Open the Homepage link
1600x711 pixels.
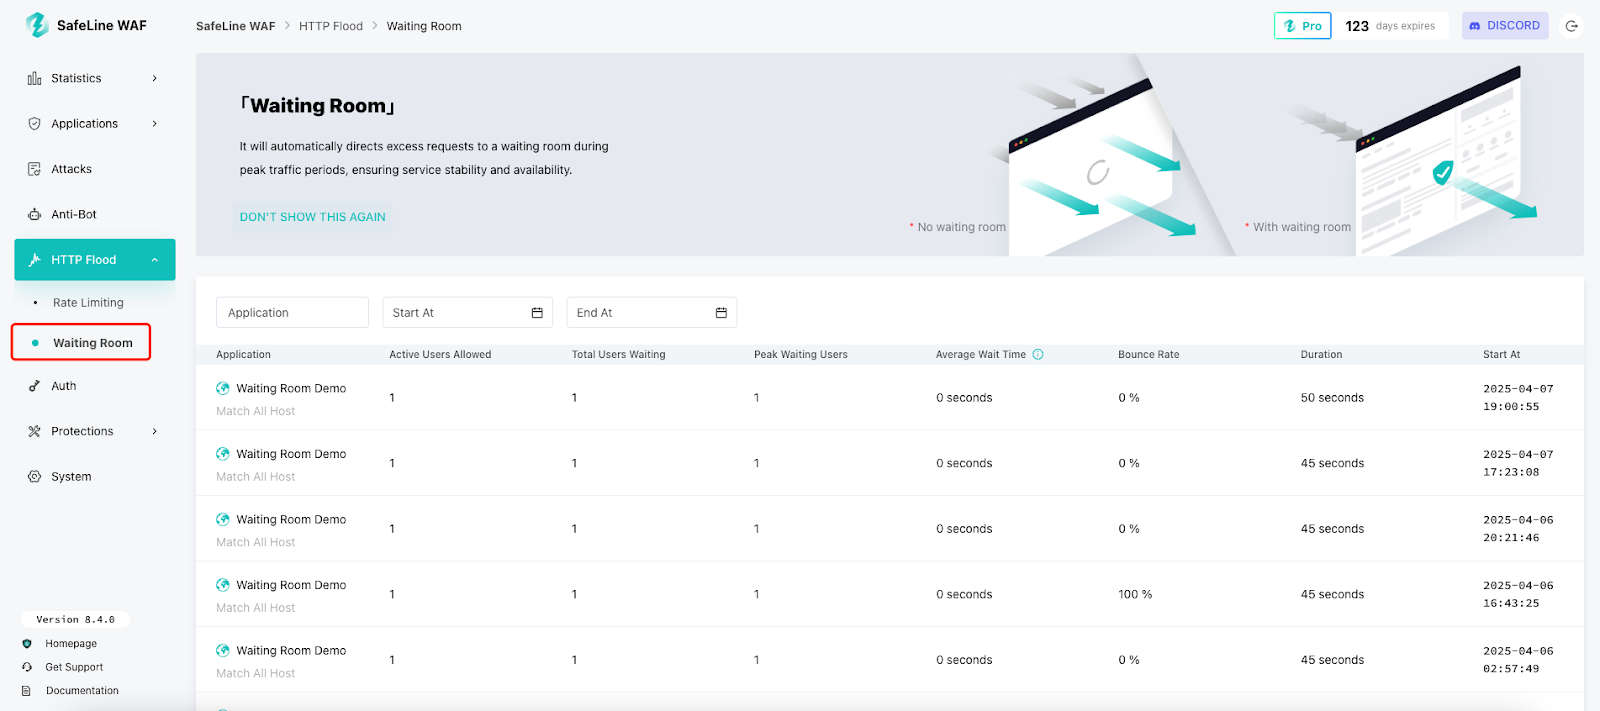pos(71,644)
